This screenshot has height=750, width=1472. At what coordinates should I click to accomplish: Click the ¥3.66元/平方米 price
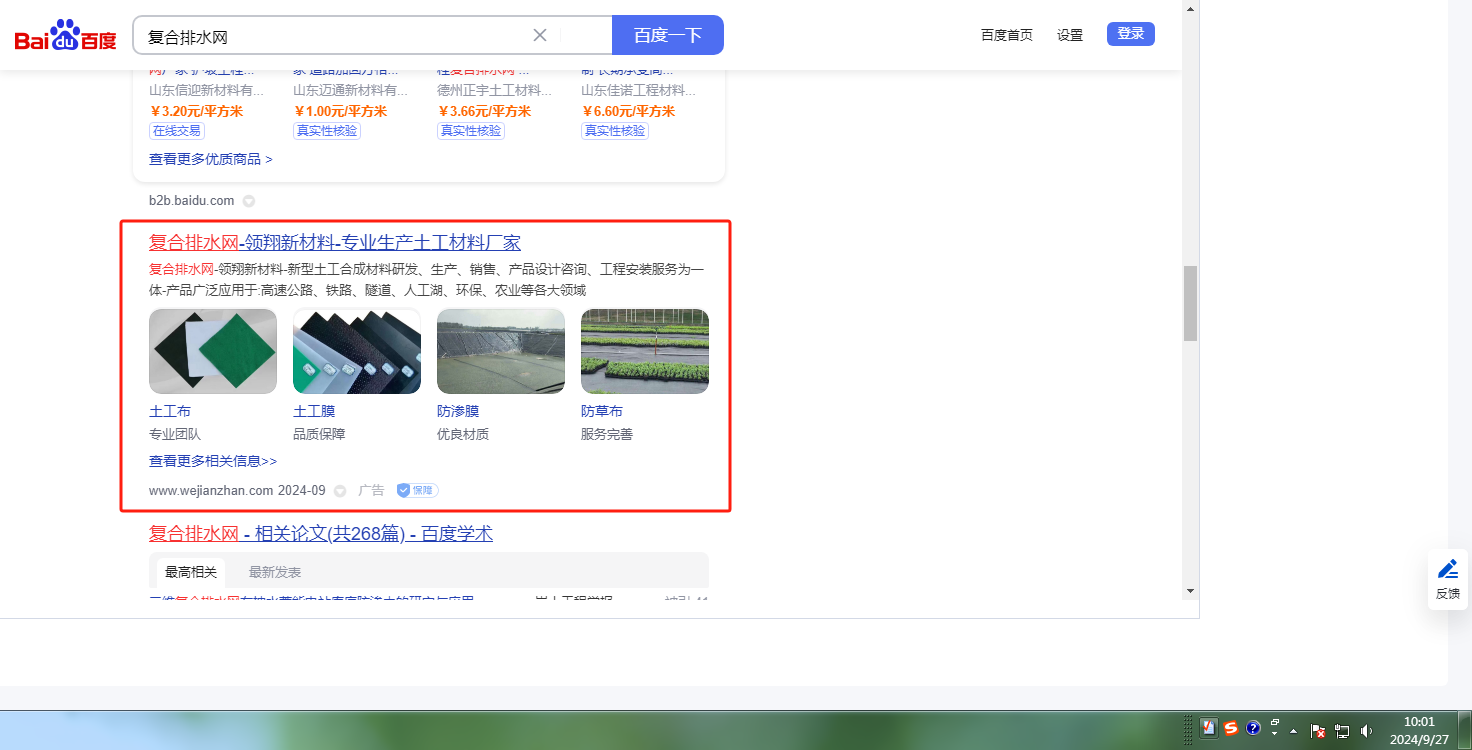(484, 111)
